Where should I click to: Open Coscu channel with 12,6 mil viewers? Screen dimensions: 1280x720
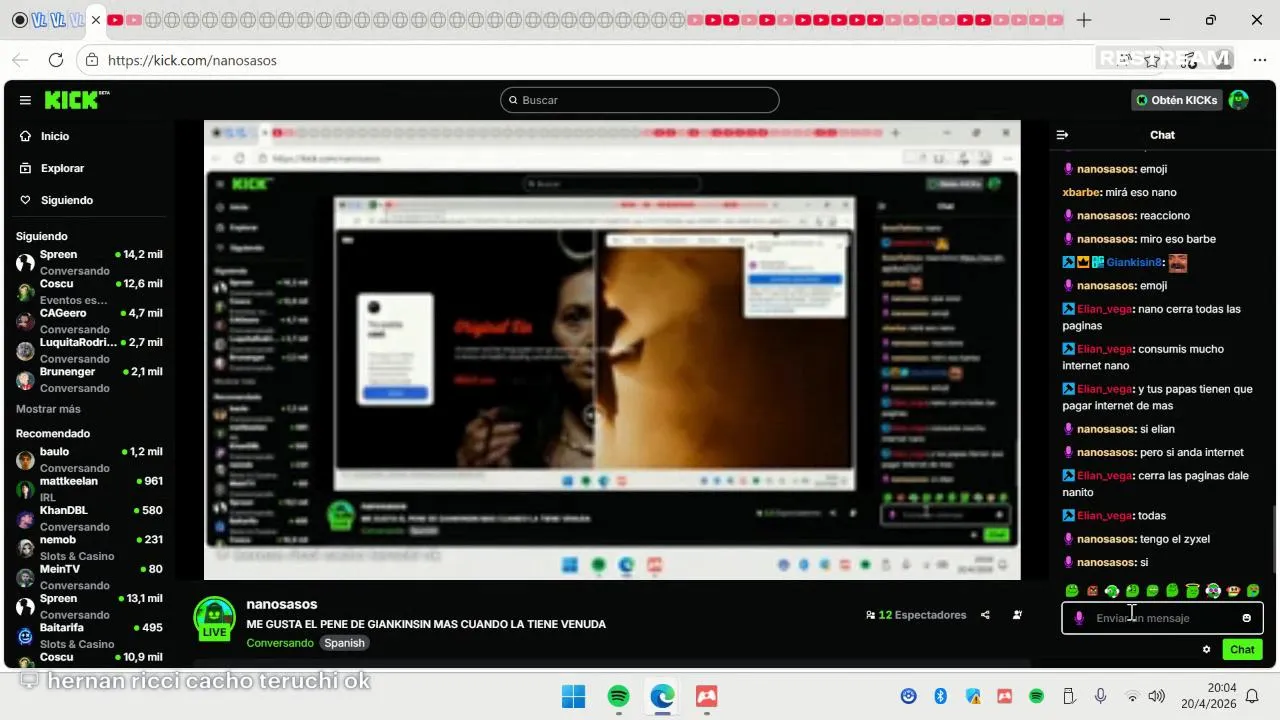pyautogui.click(x=89, y=291)
